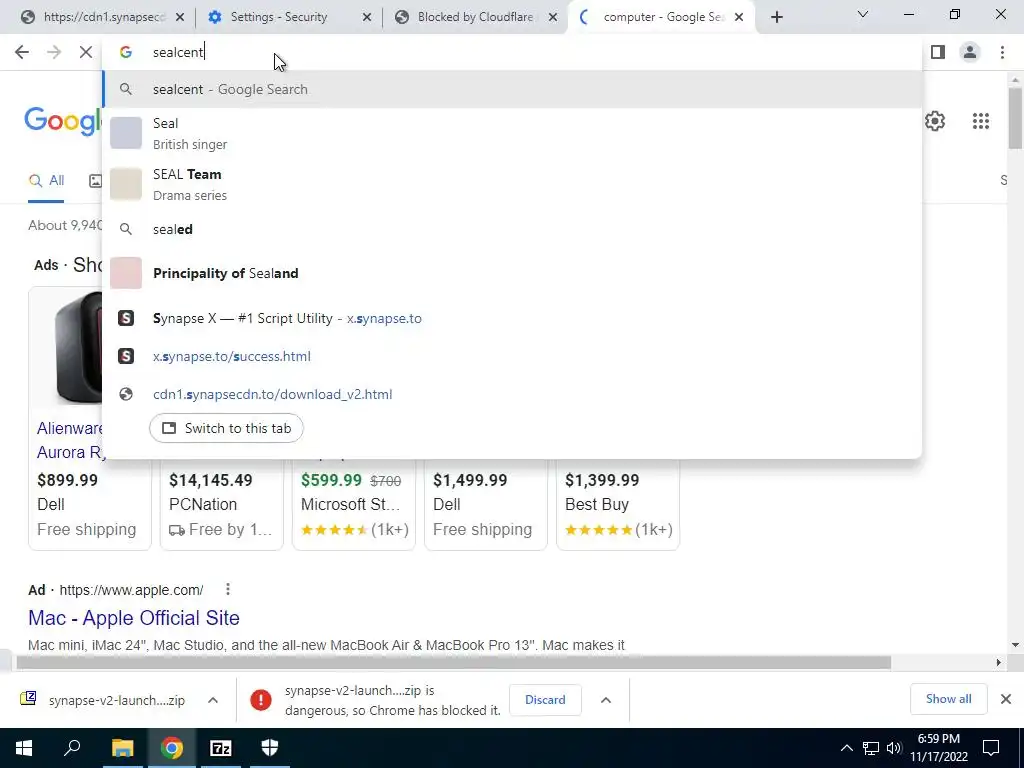
Task: Close the downloads bar
Action: [1006, 699]
